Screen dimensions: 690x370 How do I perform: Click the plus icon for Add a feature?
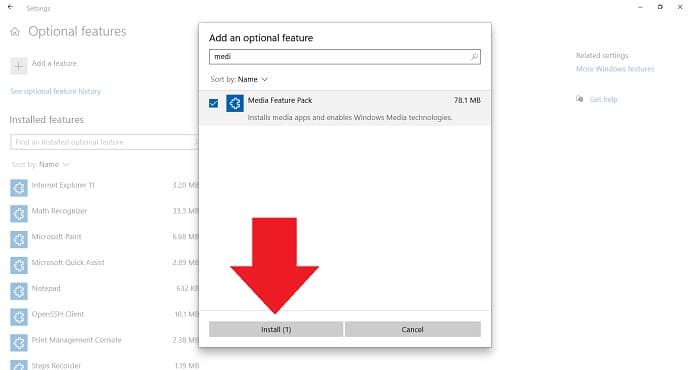[18, 66]
